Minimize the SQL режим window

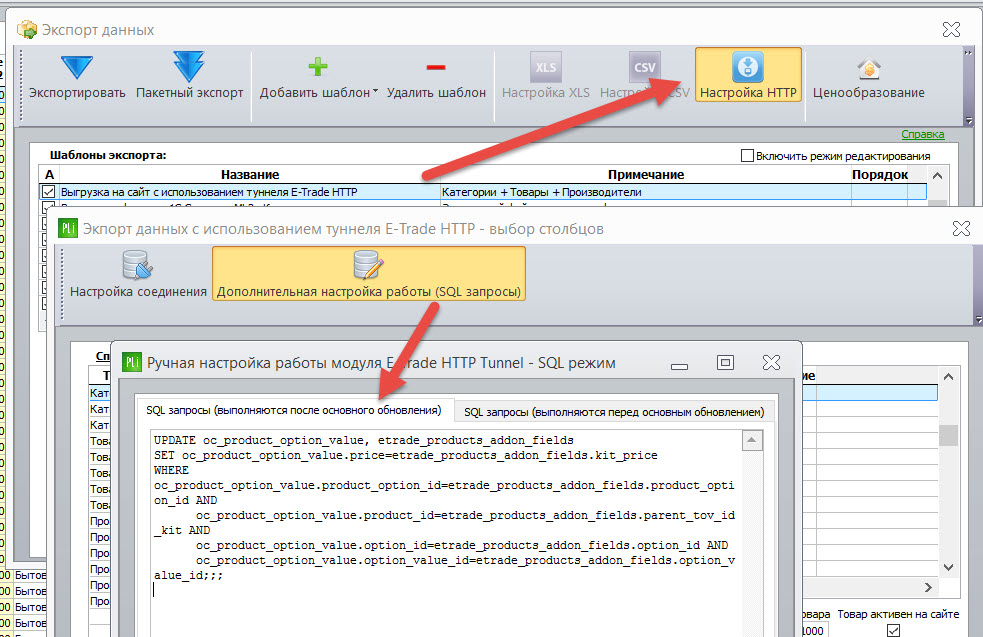pyautogui.click(x=679, y=366)
